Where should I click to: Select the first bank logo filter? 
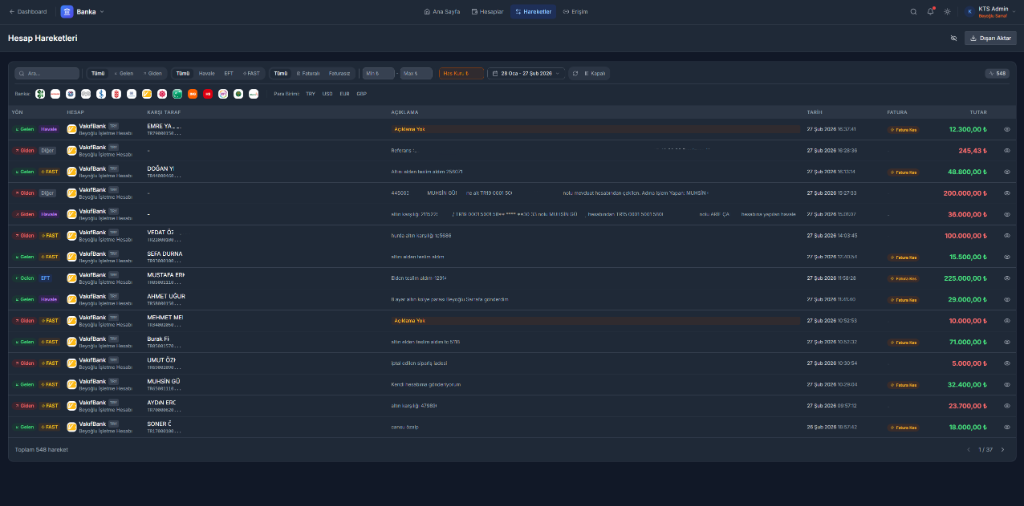pyautogui.click(x=40, y=94)
